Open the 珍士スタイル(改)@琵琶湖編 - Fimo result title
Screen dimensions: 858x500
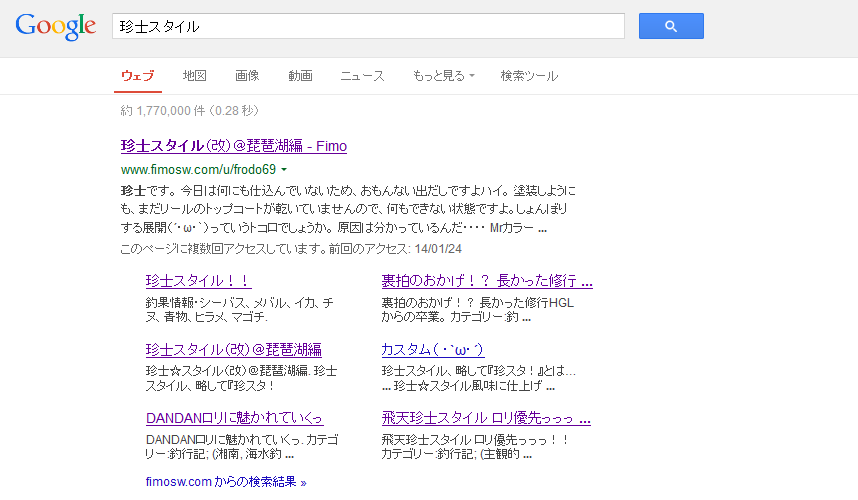tap(233, 146)
